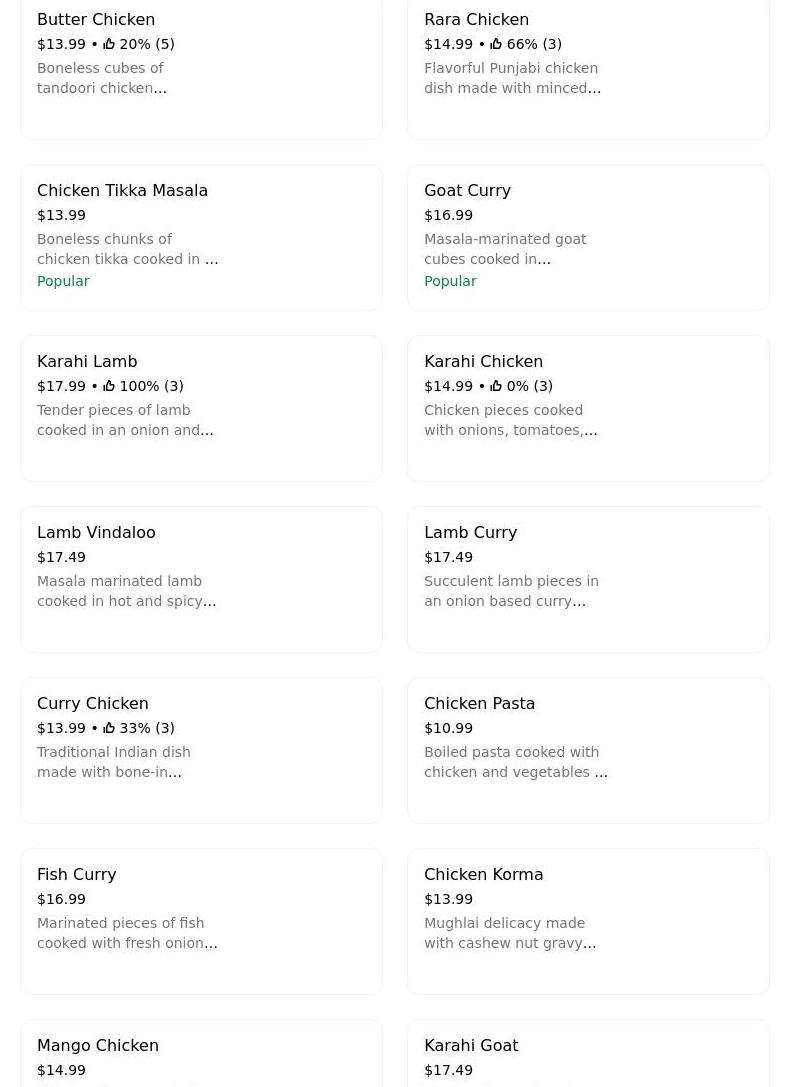Open Chicken Korma dish card
Screen dimensions: 804x1087
pyautogui.click(x=588, y=921)
